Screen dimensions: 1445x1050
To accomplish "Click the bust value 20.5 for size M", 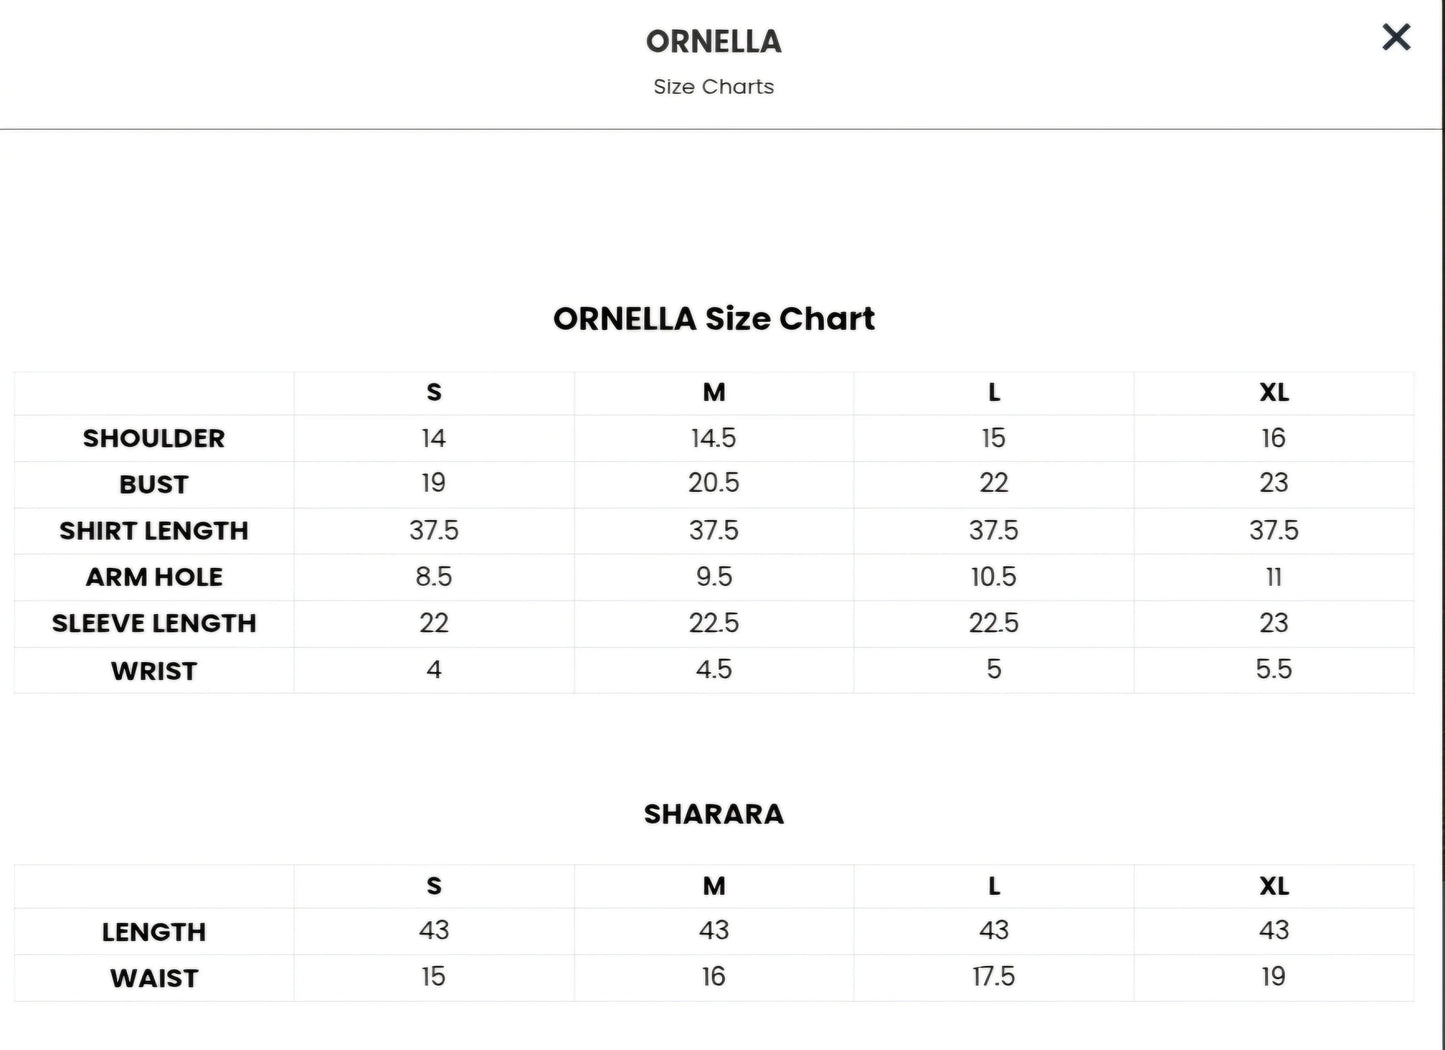I will (x=713, y=483).
